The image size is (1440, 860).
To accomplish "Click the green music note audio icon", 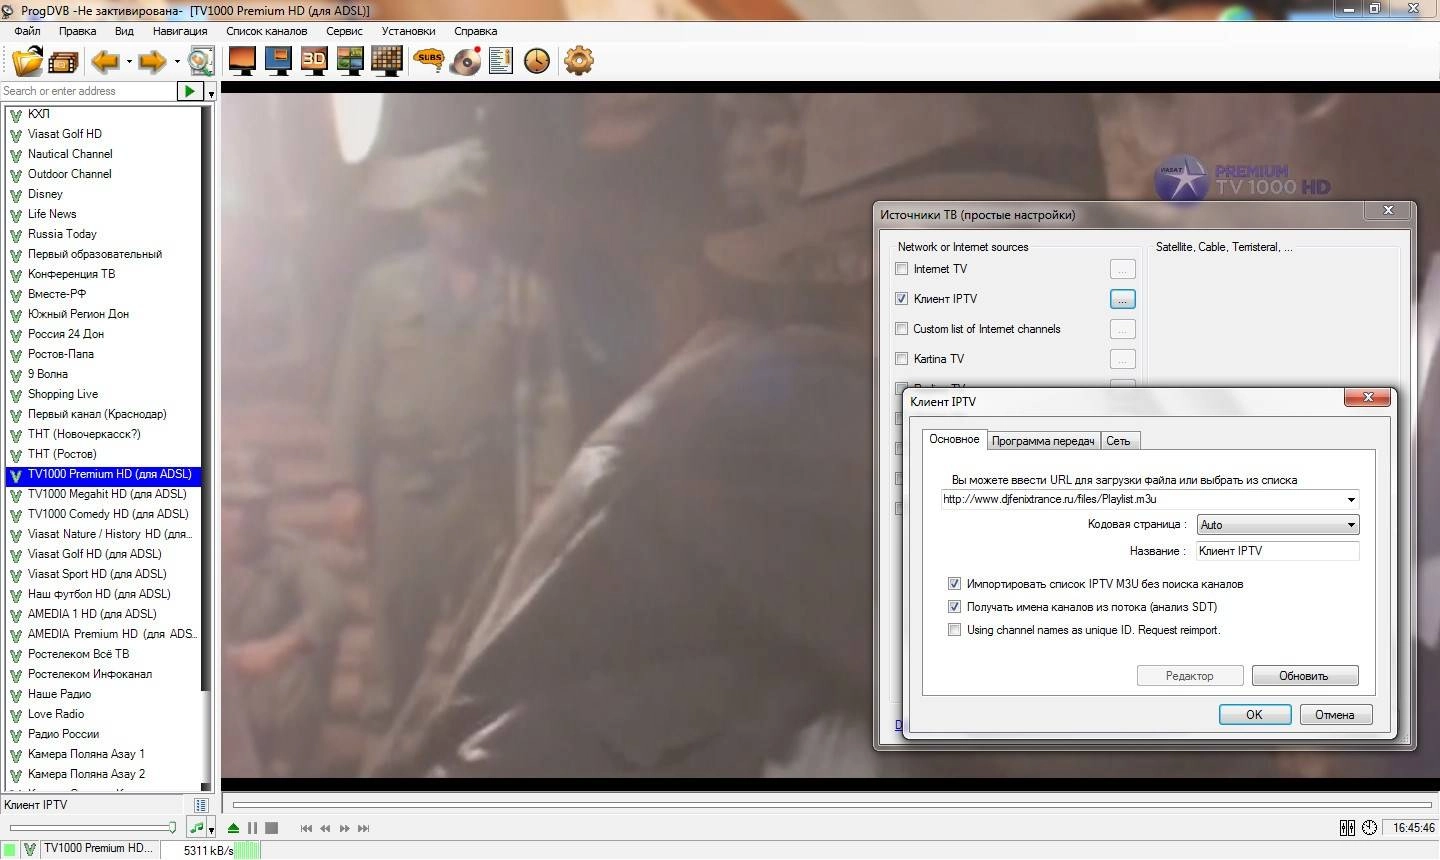I will pos(197,828).
